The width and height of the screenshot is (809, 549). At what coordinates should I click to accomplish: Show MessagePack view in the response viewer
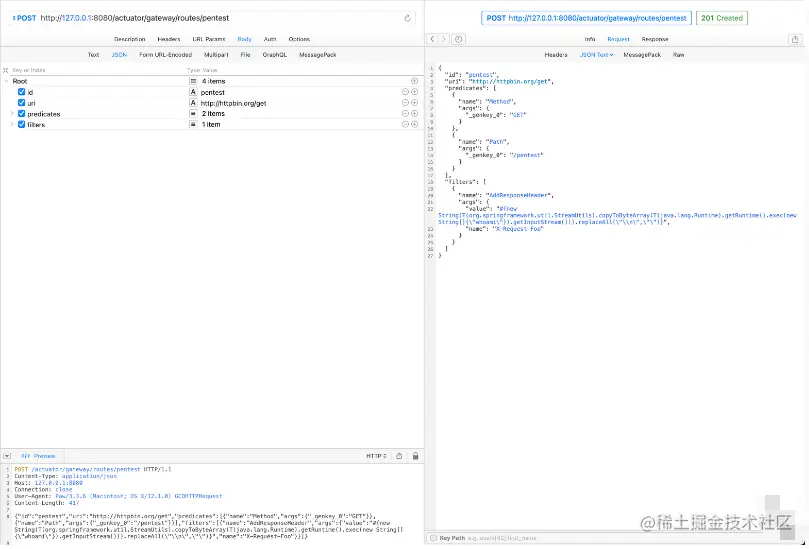click(642, 55)
